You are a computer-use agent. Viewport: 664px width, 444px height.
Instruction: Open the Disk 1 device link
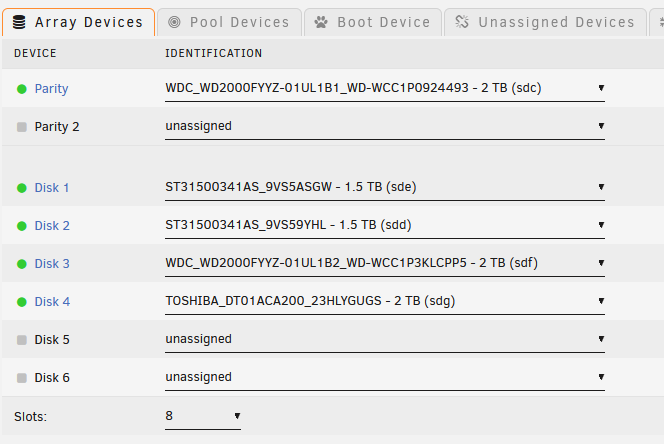52,188
